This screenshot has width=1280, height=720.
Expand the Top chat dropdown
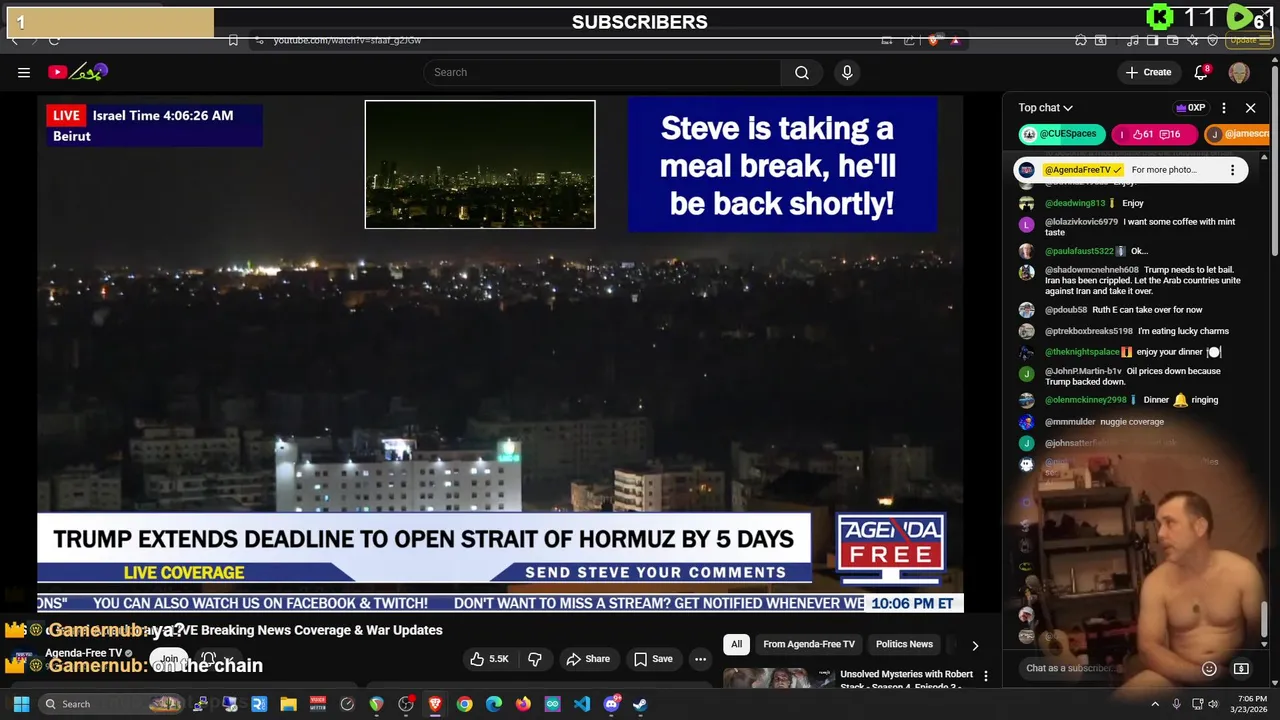pos(1046,108)
